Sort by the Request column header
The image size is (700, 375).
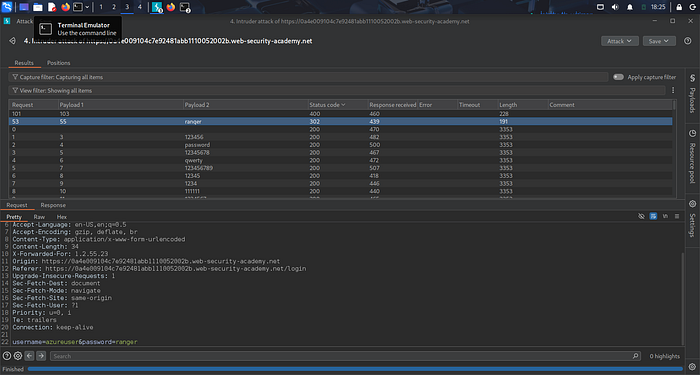point(33,105)
